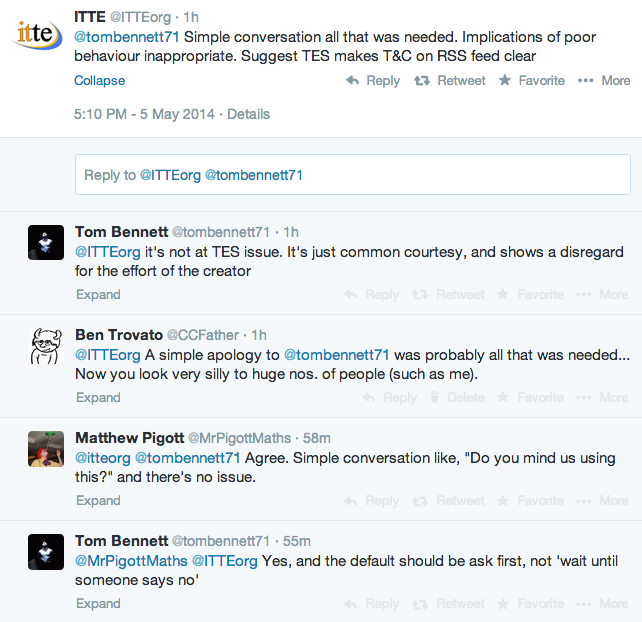This screenshot has width=642, height=622.
Task: Delete Ben Trovato's tweet via trash icon
Action: pyautogui.click(x=457, y=397)
